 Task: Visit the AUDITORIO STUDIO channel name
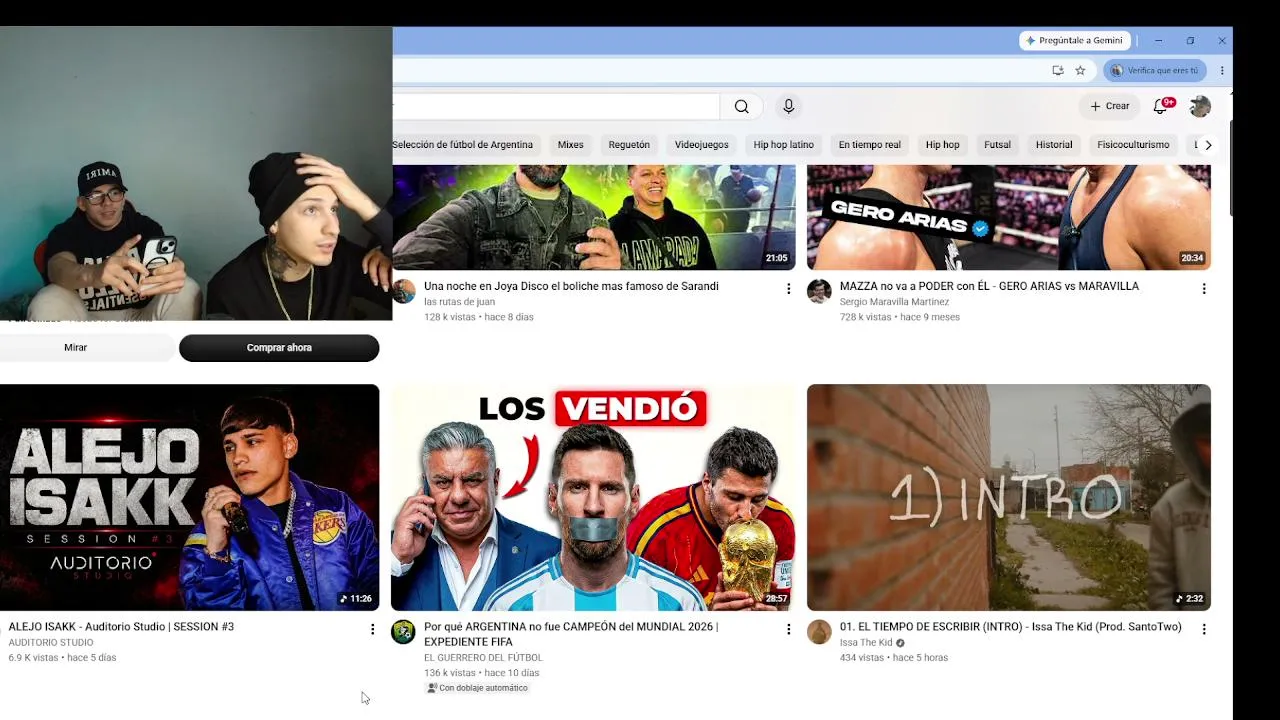tap(51, 643)
